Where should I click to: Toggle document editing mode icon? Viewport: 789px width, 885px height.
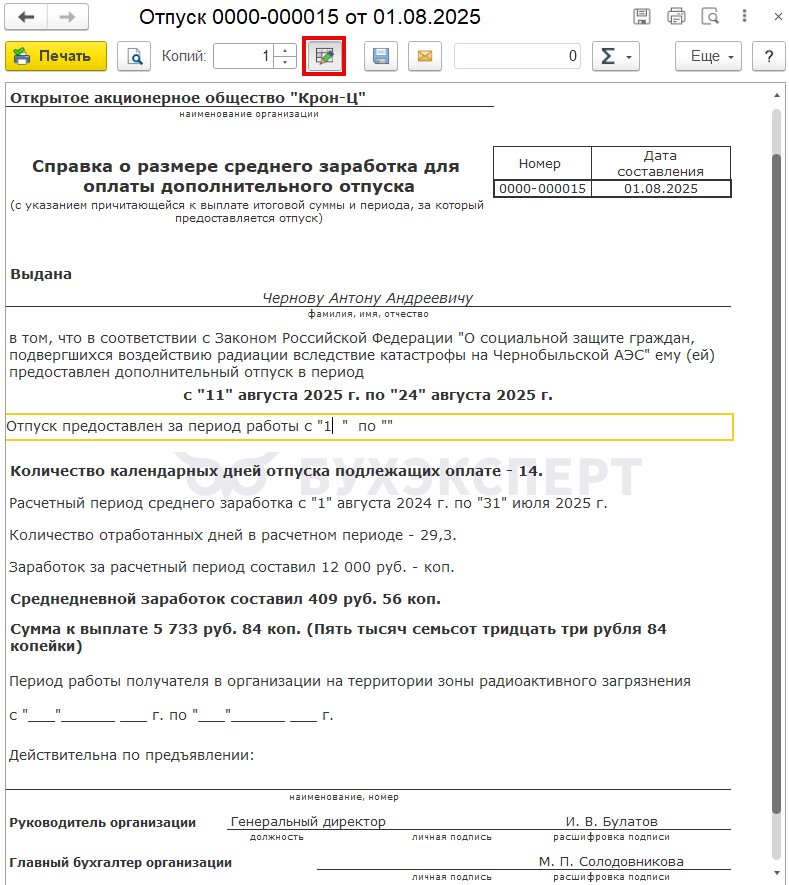click(x=324, y=56)
